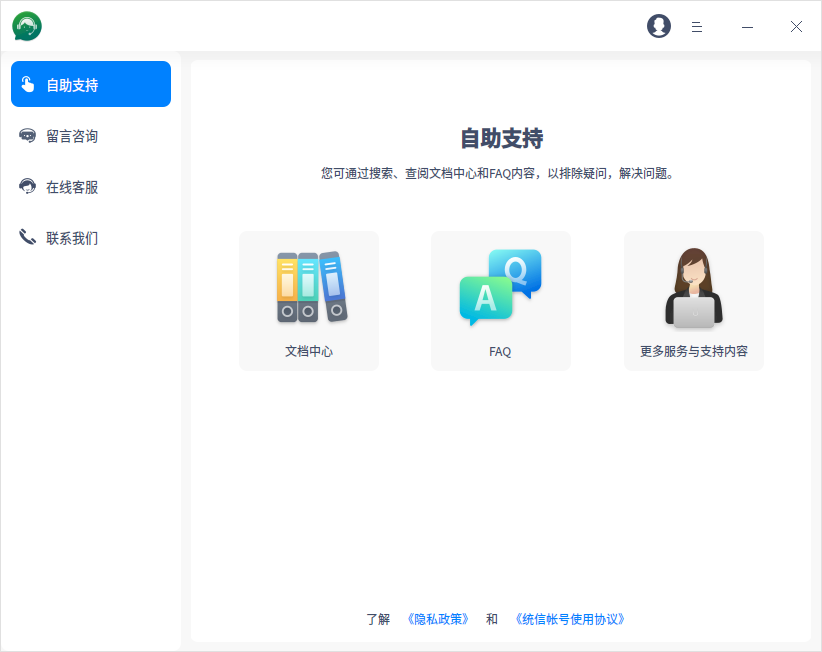Viewport: 822px width, 652px height.
Task: Select the 自助支持 sidebar tab
Action: [91, 84]
